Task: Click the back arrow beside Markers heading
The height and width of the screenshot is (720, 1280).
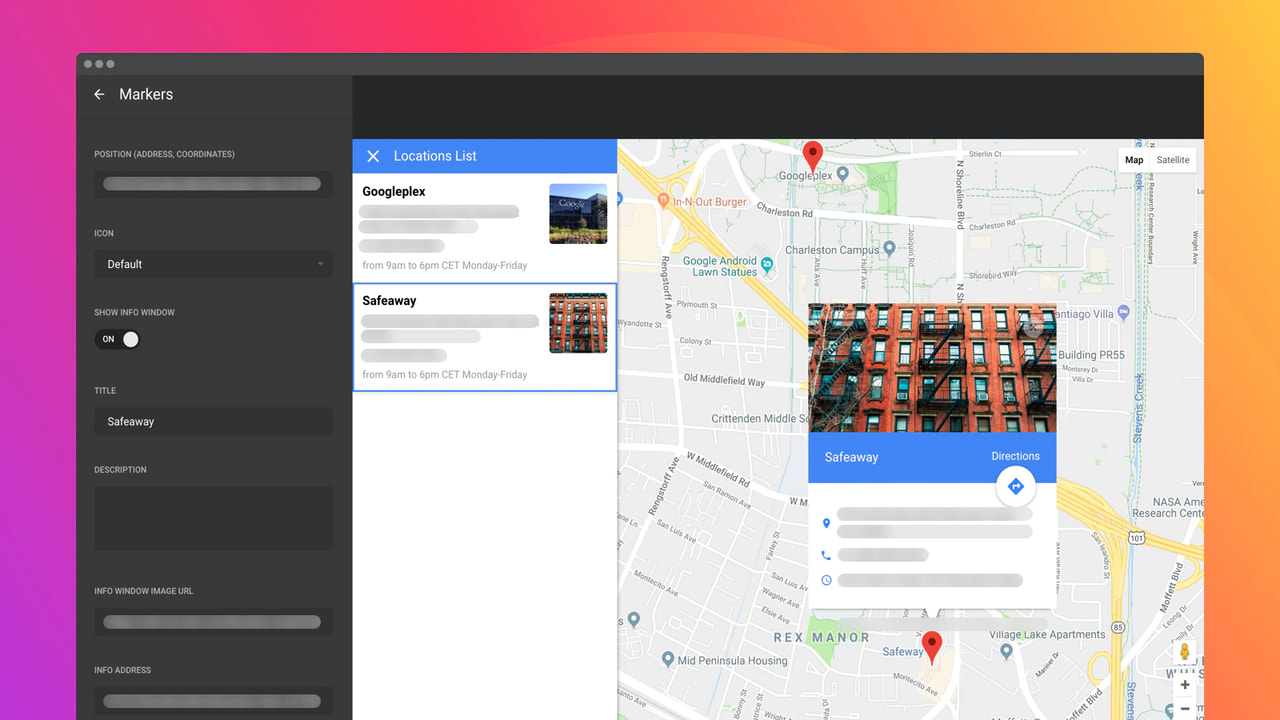Action: pyautogui.click(x=98, y=94)
